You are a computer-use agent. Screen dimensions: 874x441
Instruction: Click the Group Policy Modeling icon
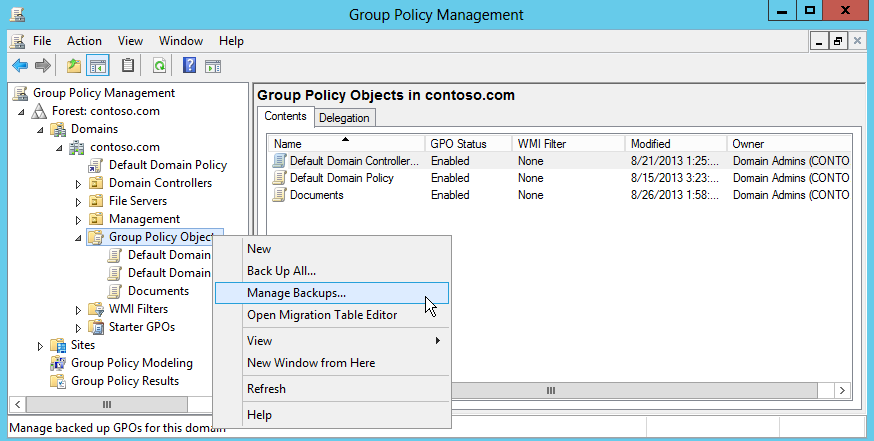(x=58, y=363)
